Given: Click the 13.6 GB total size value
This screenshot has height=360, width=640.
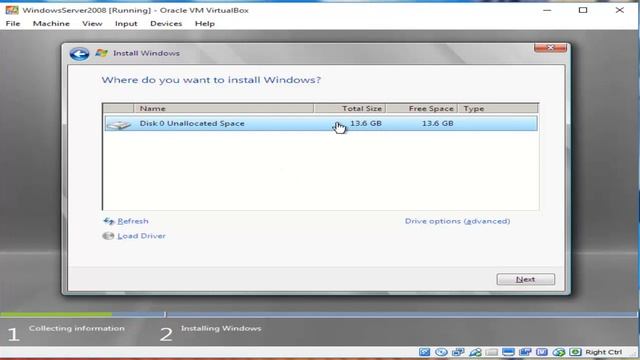Looking at the screenshot, I should pyautogui.click(x=366, y=123).
